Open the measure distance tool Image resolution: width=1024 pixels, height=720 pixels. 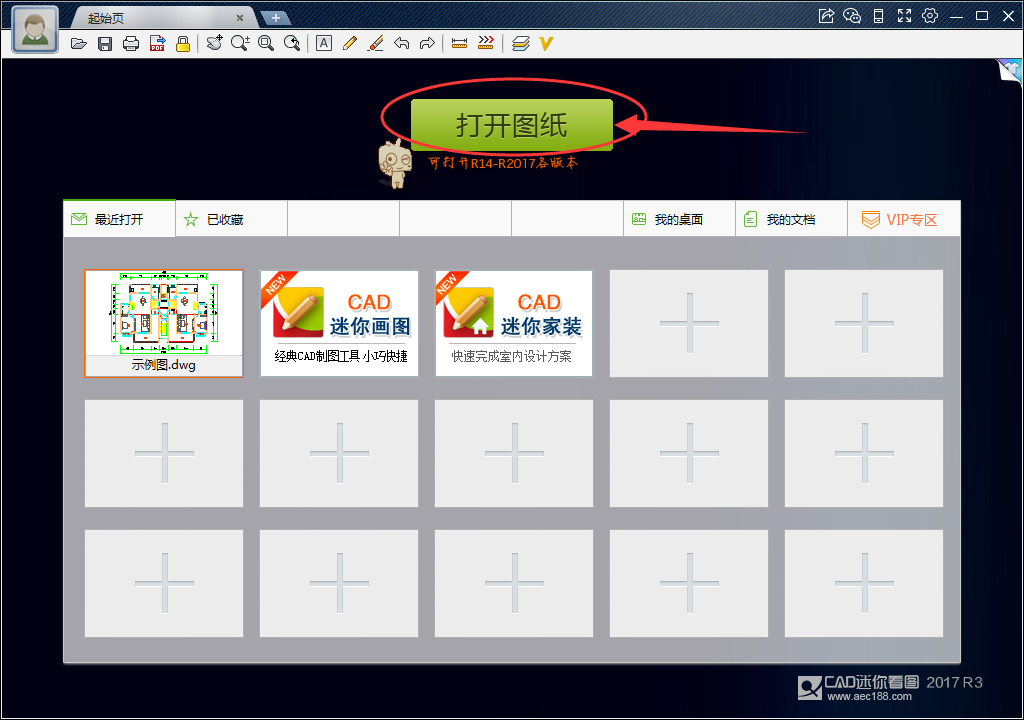click(x=459, y=43)
